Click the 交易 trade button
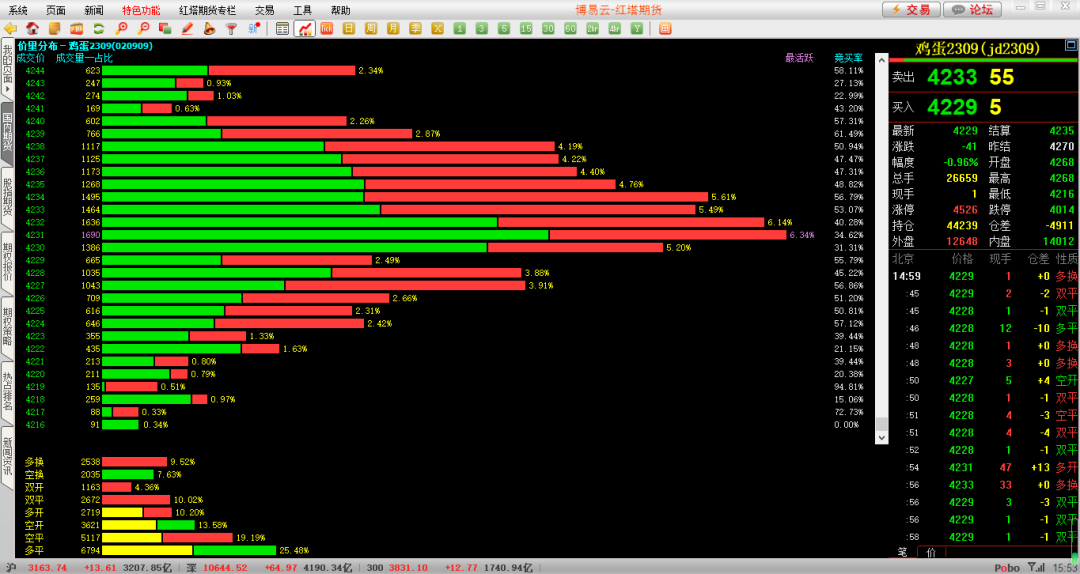The width and height of the screenshot is (1080, 574). (x=911, y=9)
